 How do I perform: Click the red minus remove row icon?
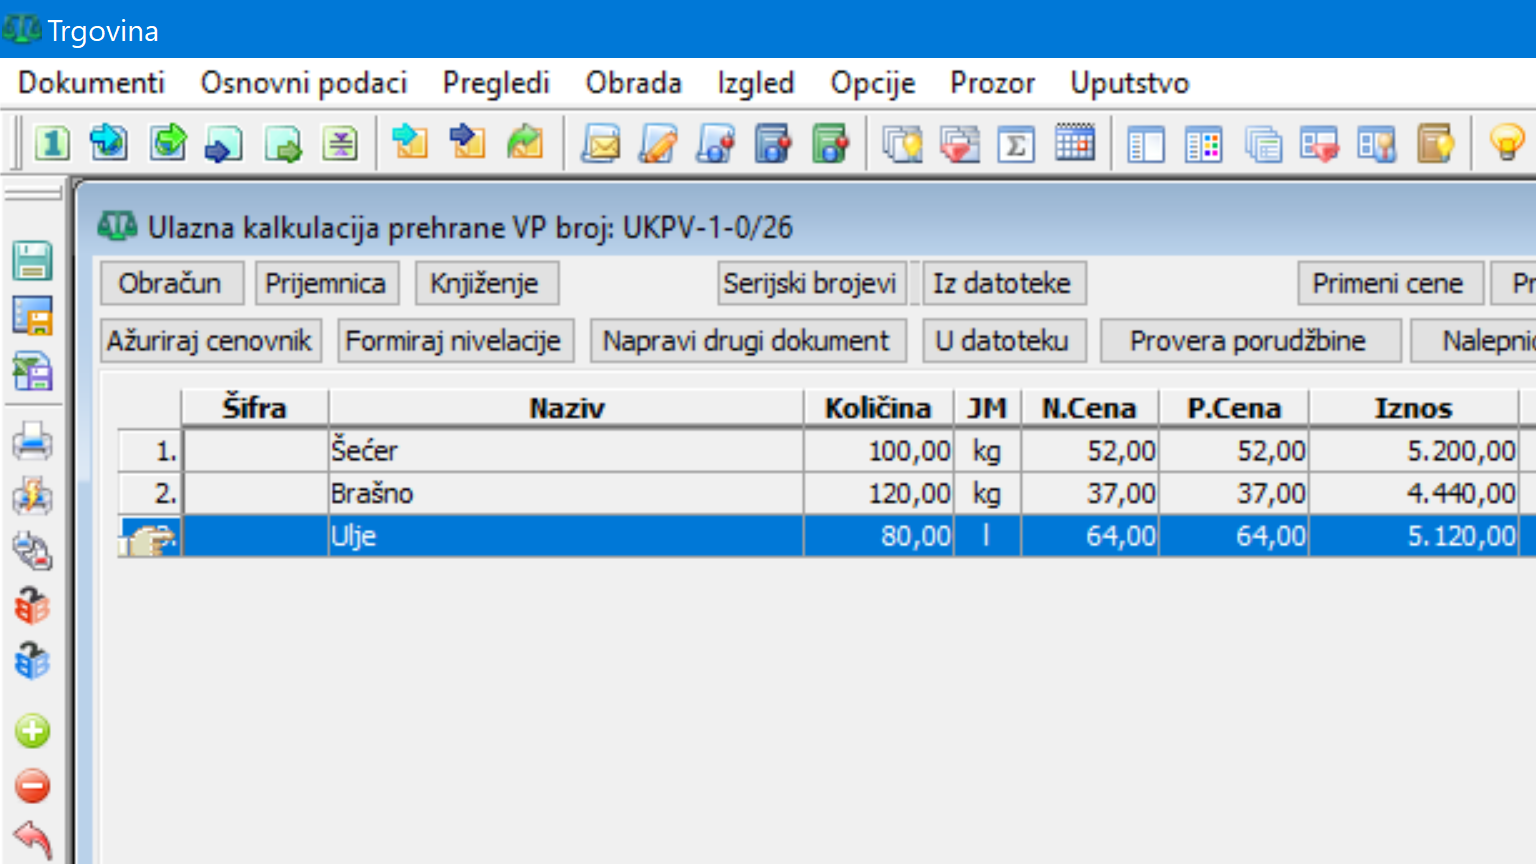pyautogui.click(x=32, y=786)
